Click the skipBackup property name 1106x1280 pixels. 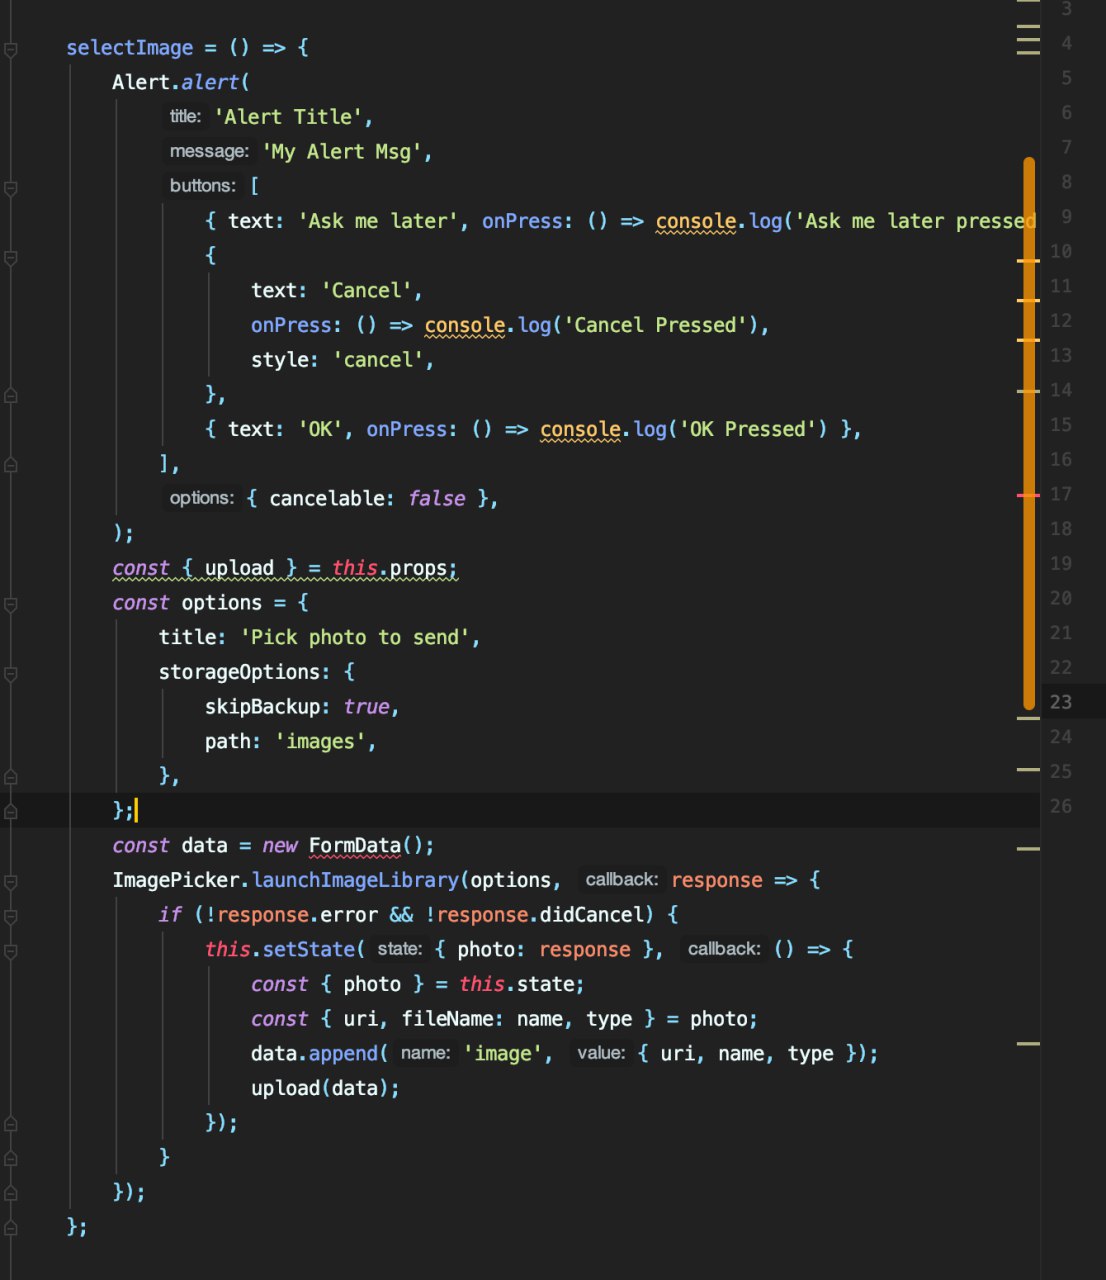tap(262, 707)
